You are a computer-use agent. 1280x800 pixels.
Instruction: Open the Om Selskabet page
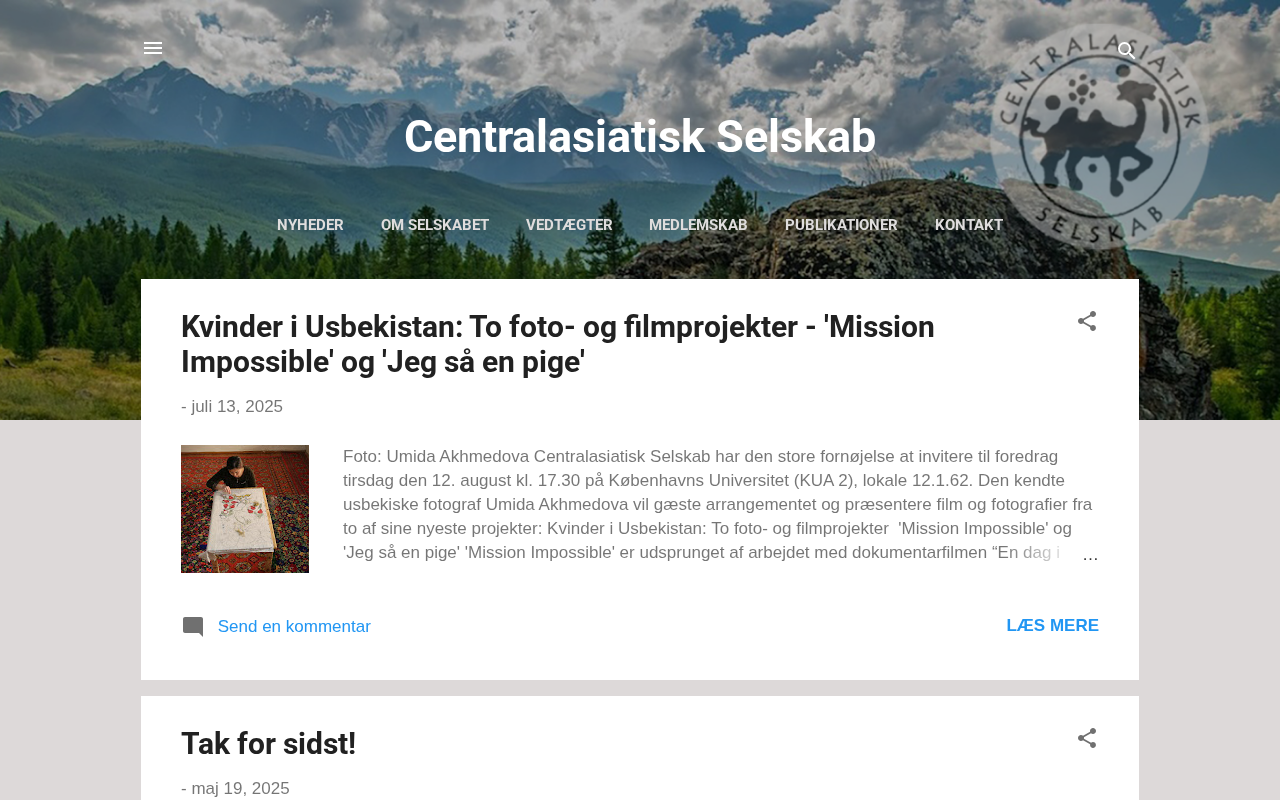point(435,225)
